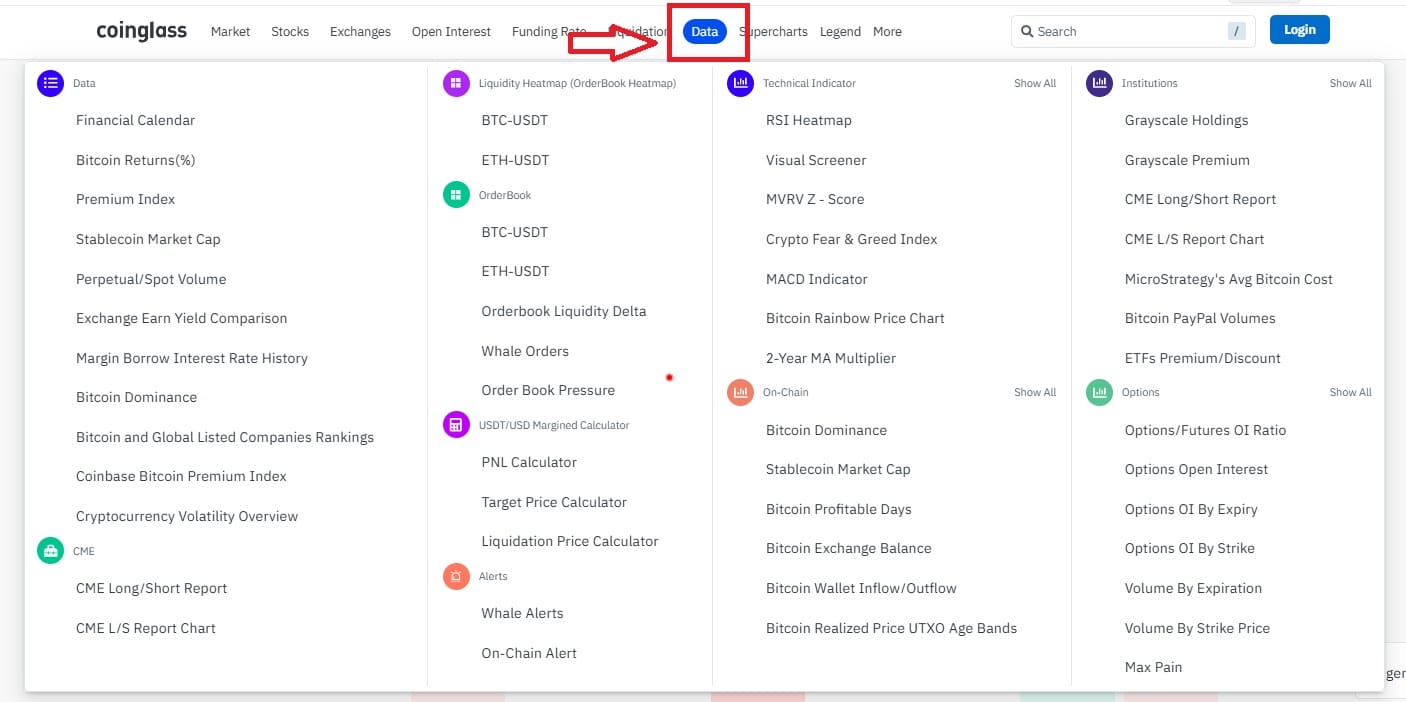Open the Open Interest menu
Image resolution: width=1406 pixels, height=702 pixels.
point(451,31)
